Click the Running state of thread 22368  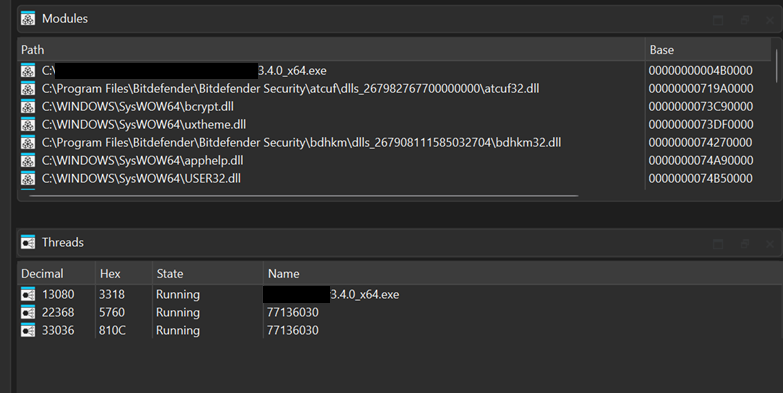178,312
